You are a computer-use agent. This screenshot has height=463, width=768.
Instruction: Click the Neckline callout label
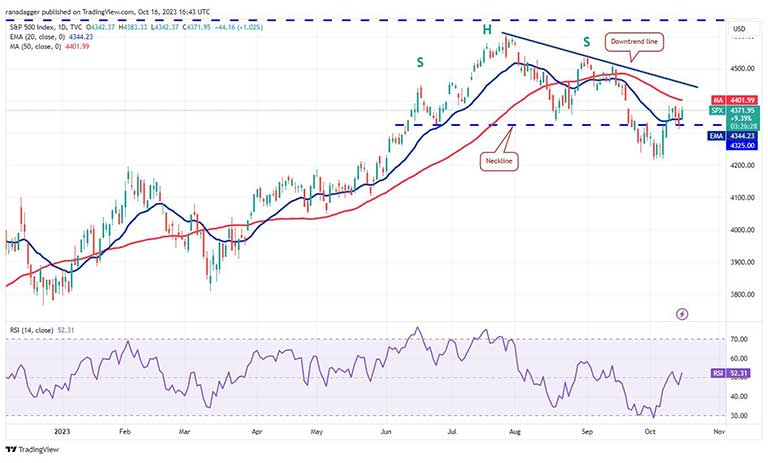click(x=499, y=161)
